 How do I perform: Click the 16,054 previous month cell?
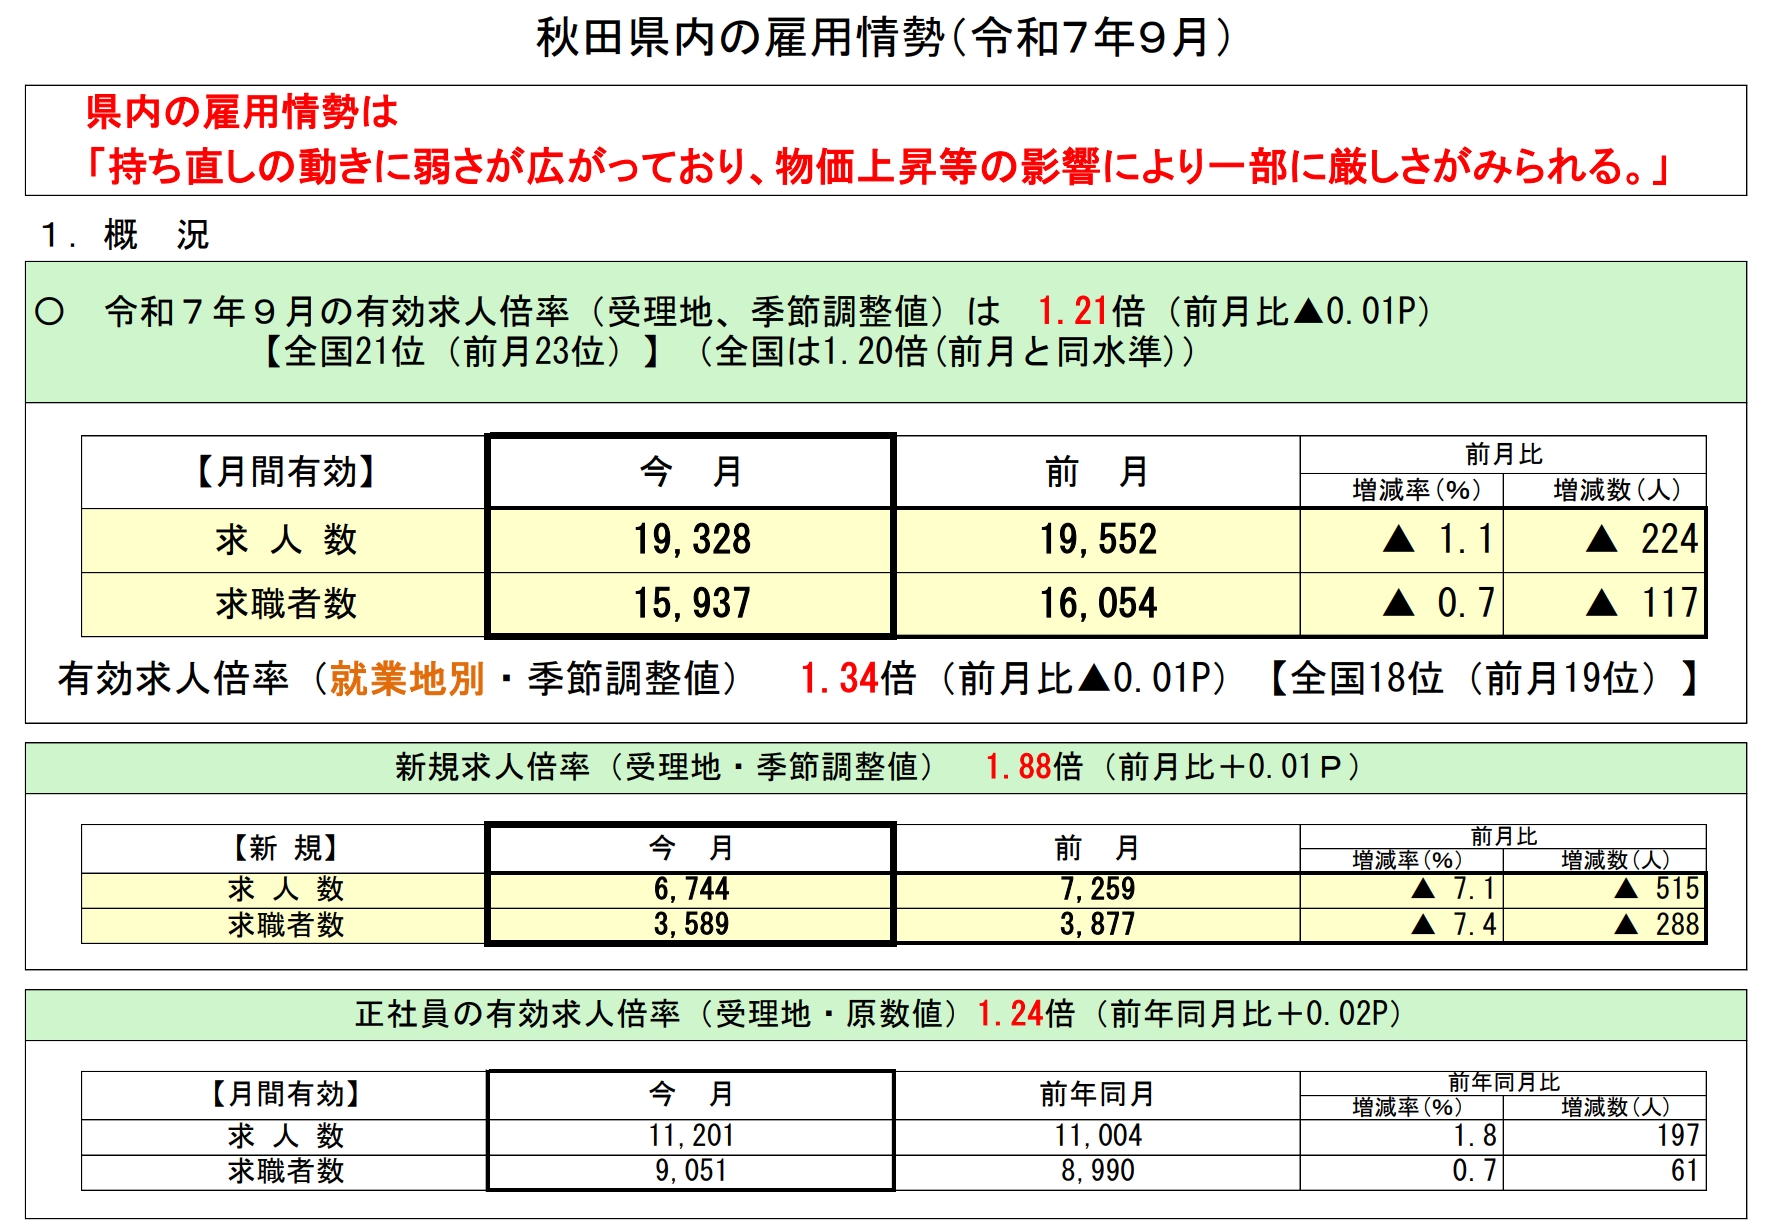[x=1097, y=604]
